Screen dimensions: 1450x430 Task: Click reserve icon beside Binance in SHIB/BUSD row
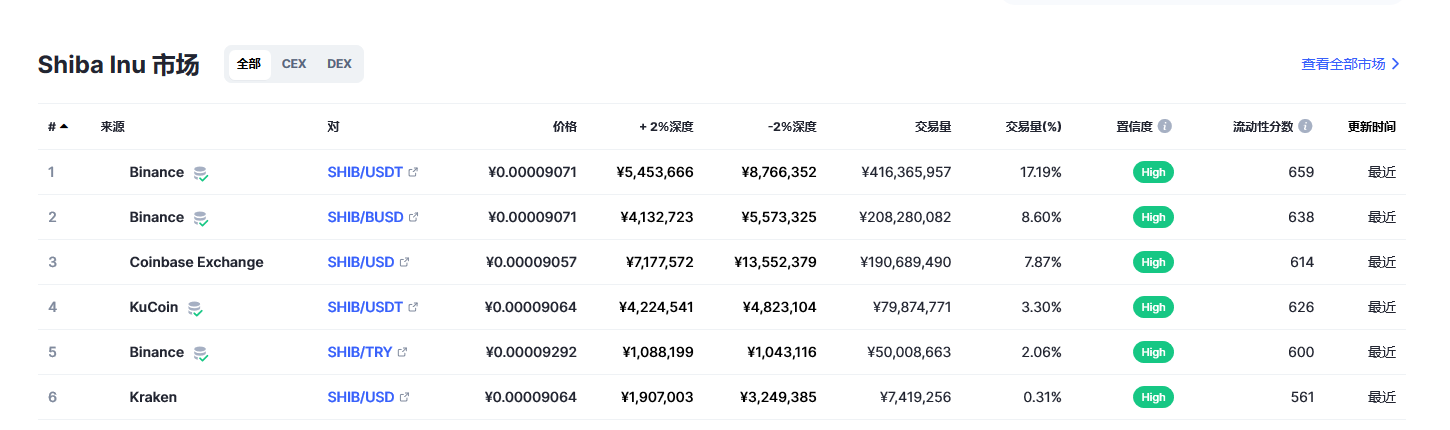pos(201,218)
